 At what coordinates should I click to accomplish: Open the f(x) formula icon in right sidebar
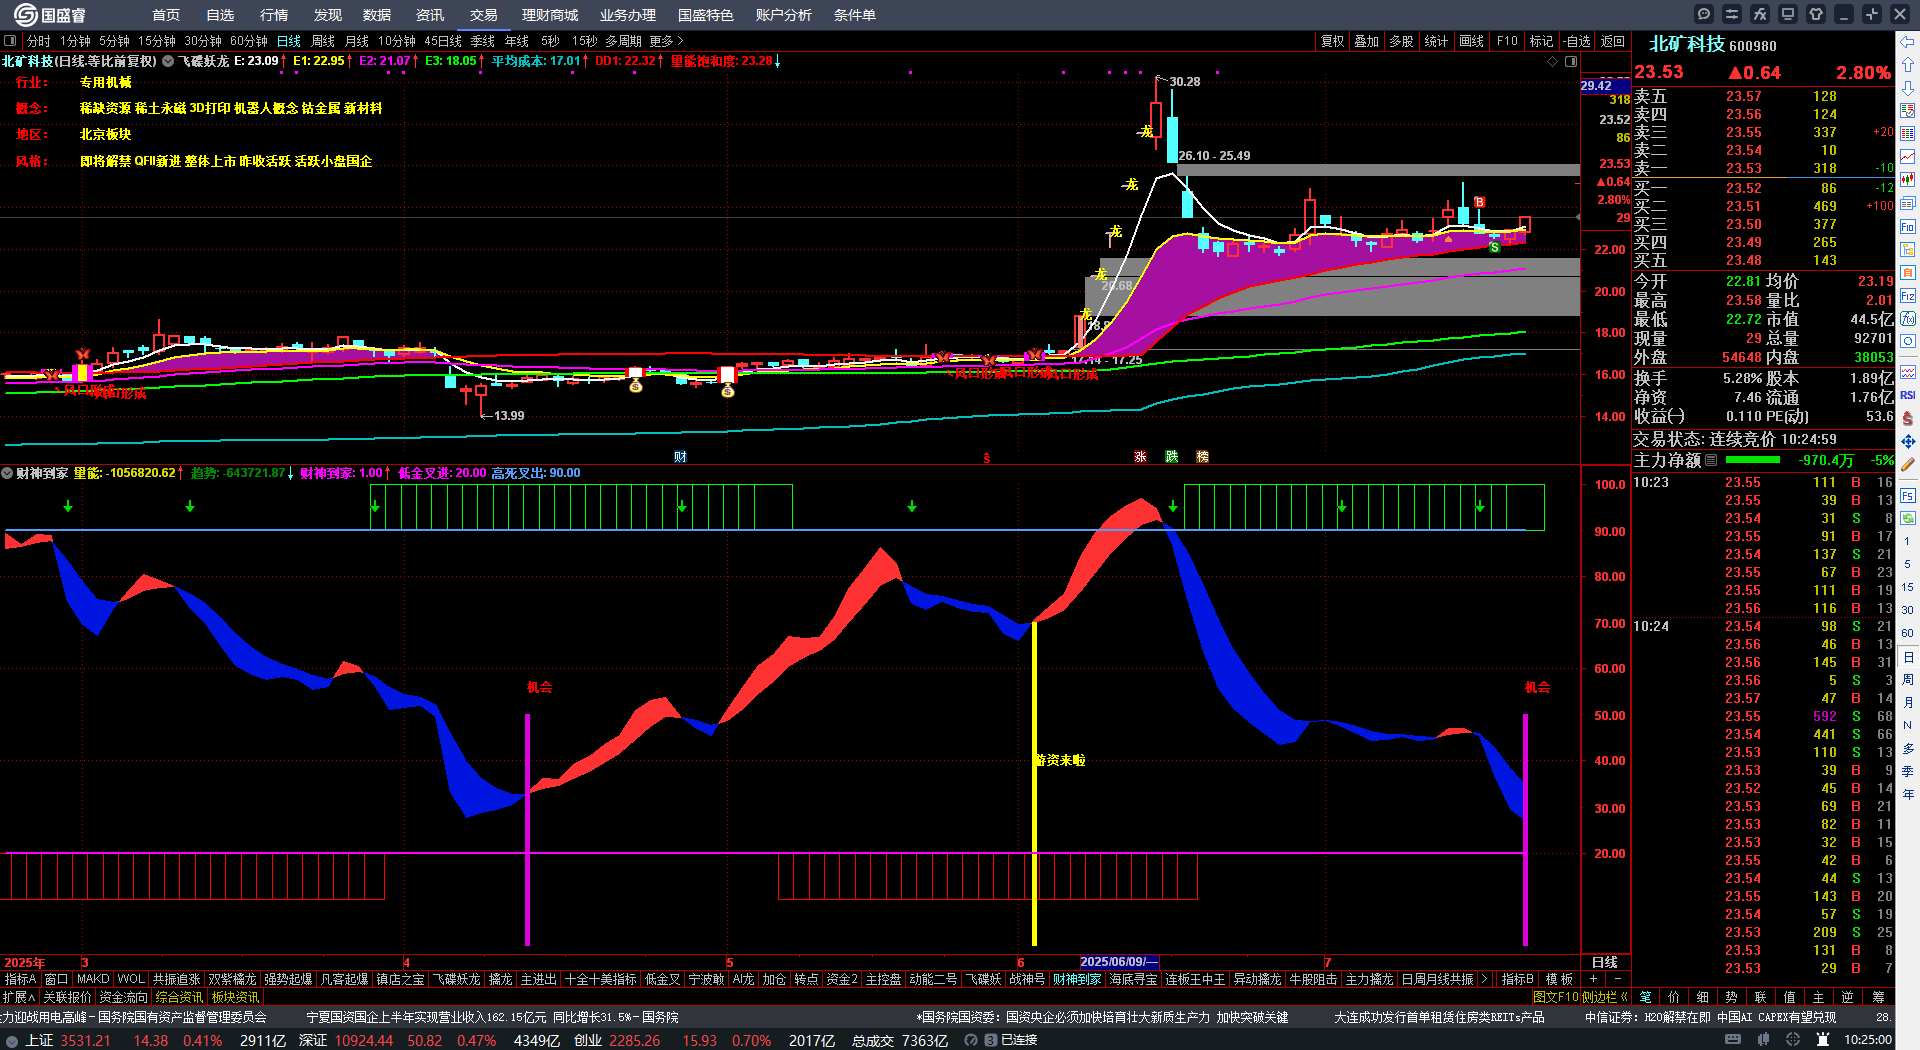(x=1908, y=319)
